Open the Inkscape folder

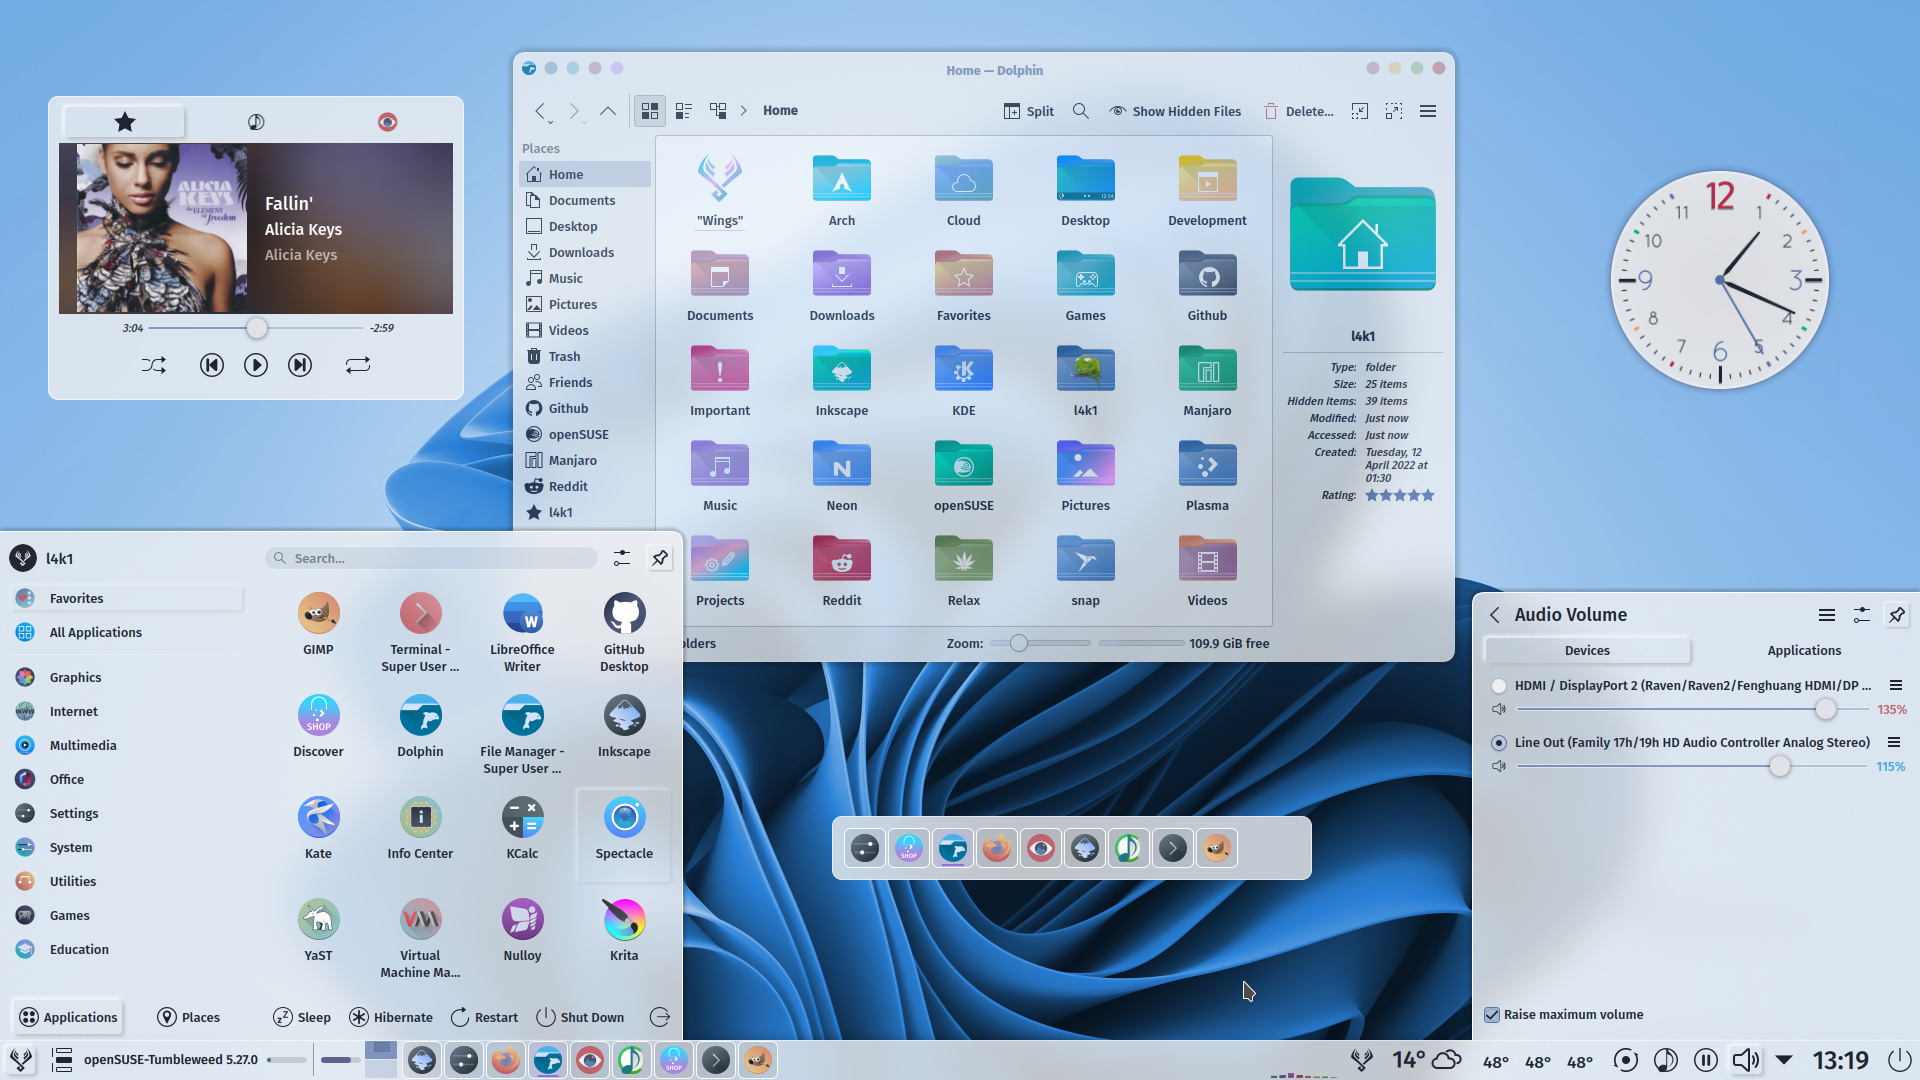pos(842,380)
